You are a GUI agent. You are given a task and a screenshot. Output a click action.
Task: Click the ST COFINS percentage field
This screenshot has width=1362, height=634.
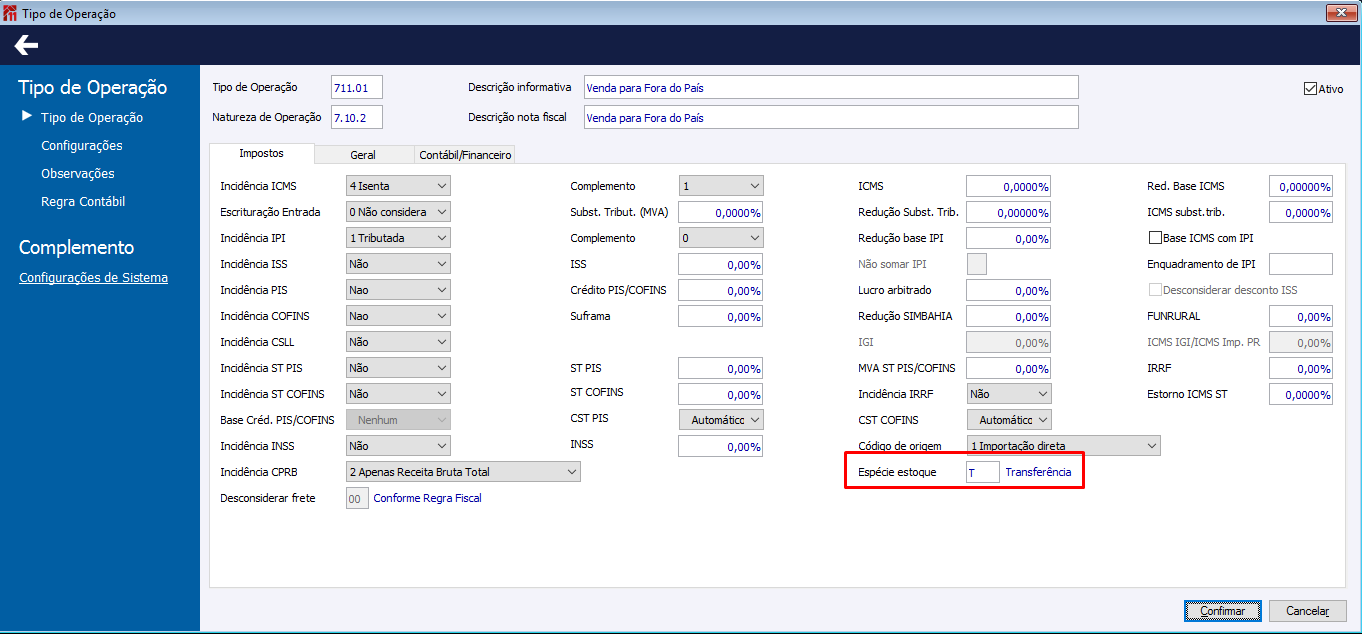(721, 394)
